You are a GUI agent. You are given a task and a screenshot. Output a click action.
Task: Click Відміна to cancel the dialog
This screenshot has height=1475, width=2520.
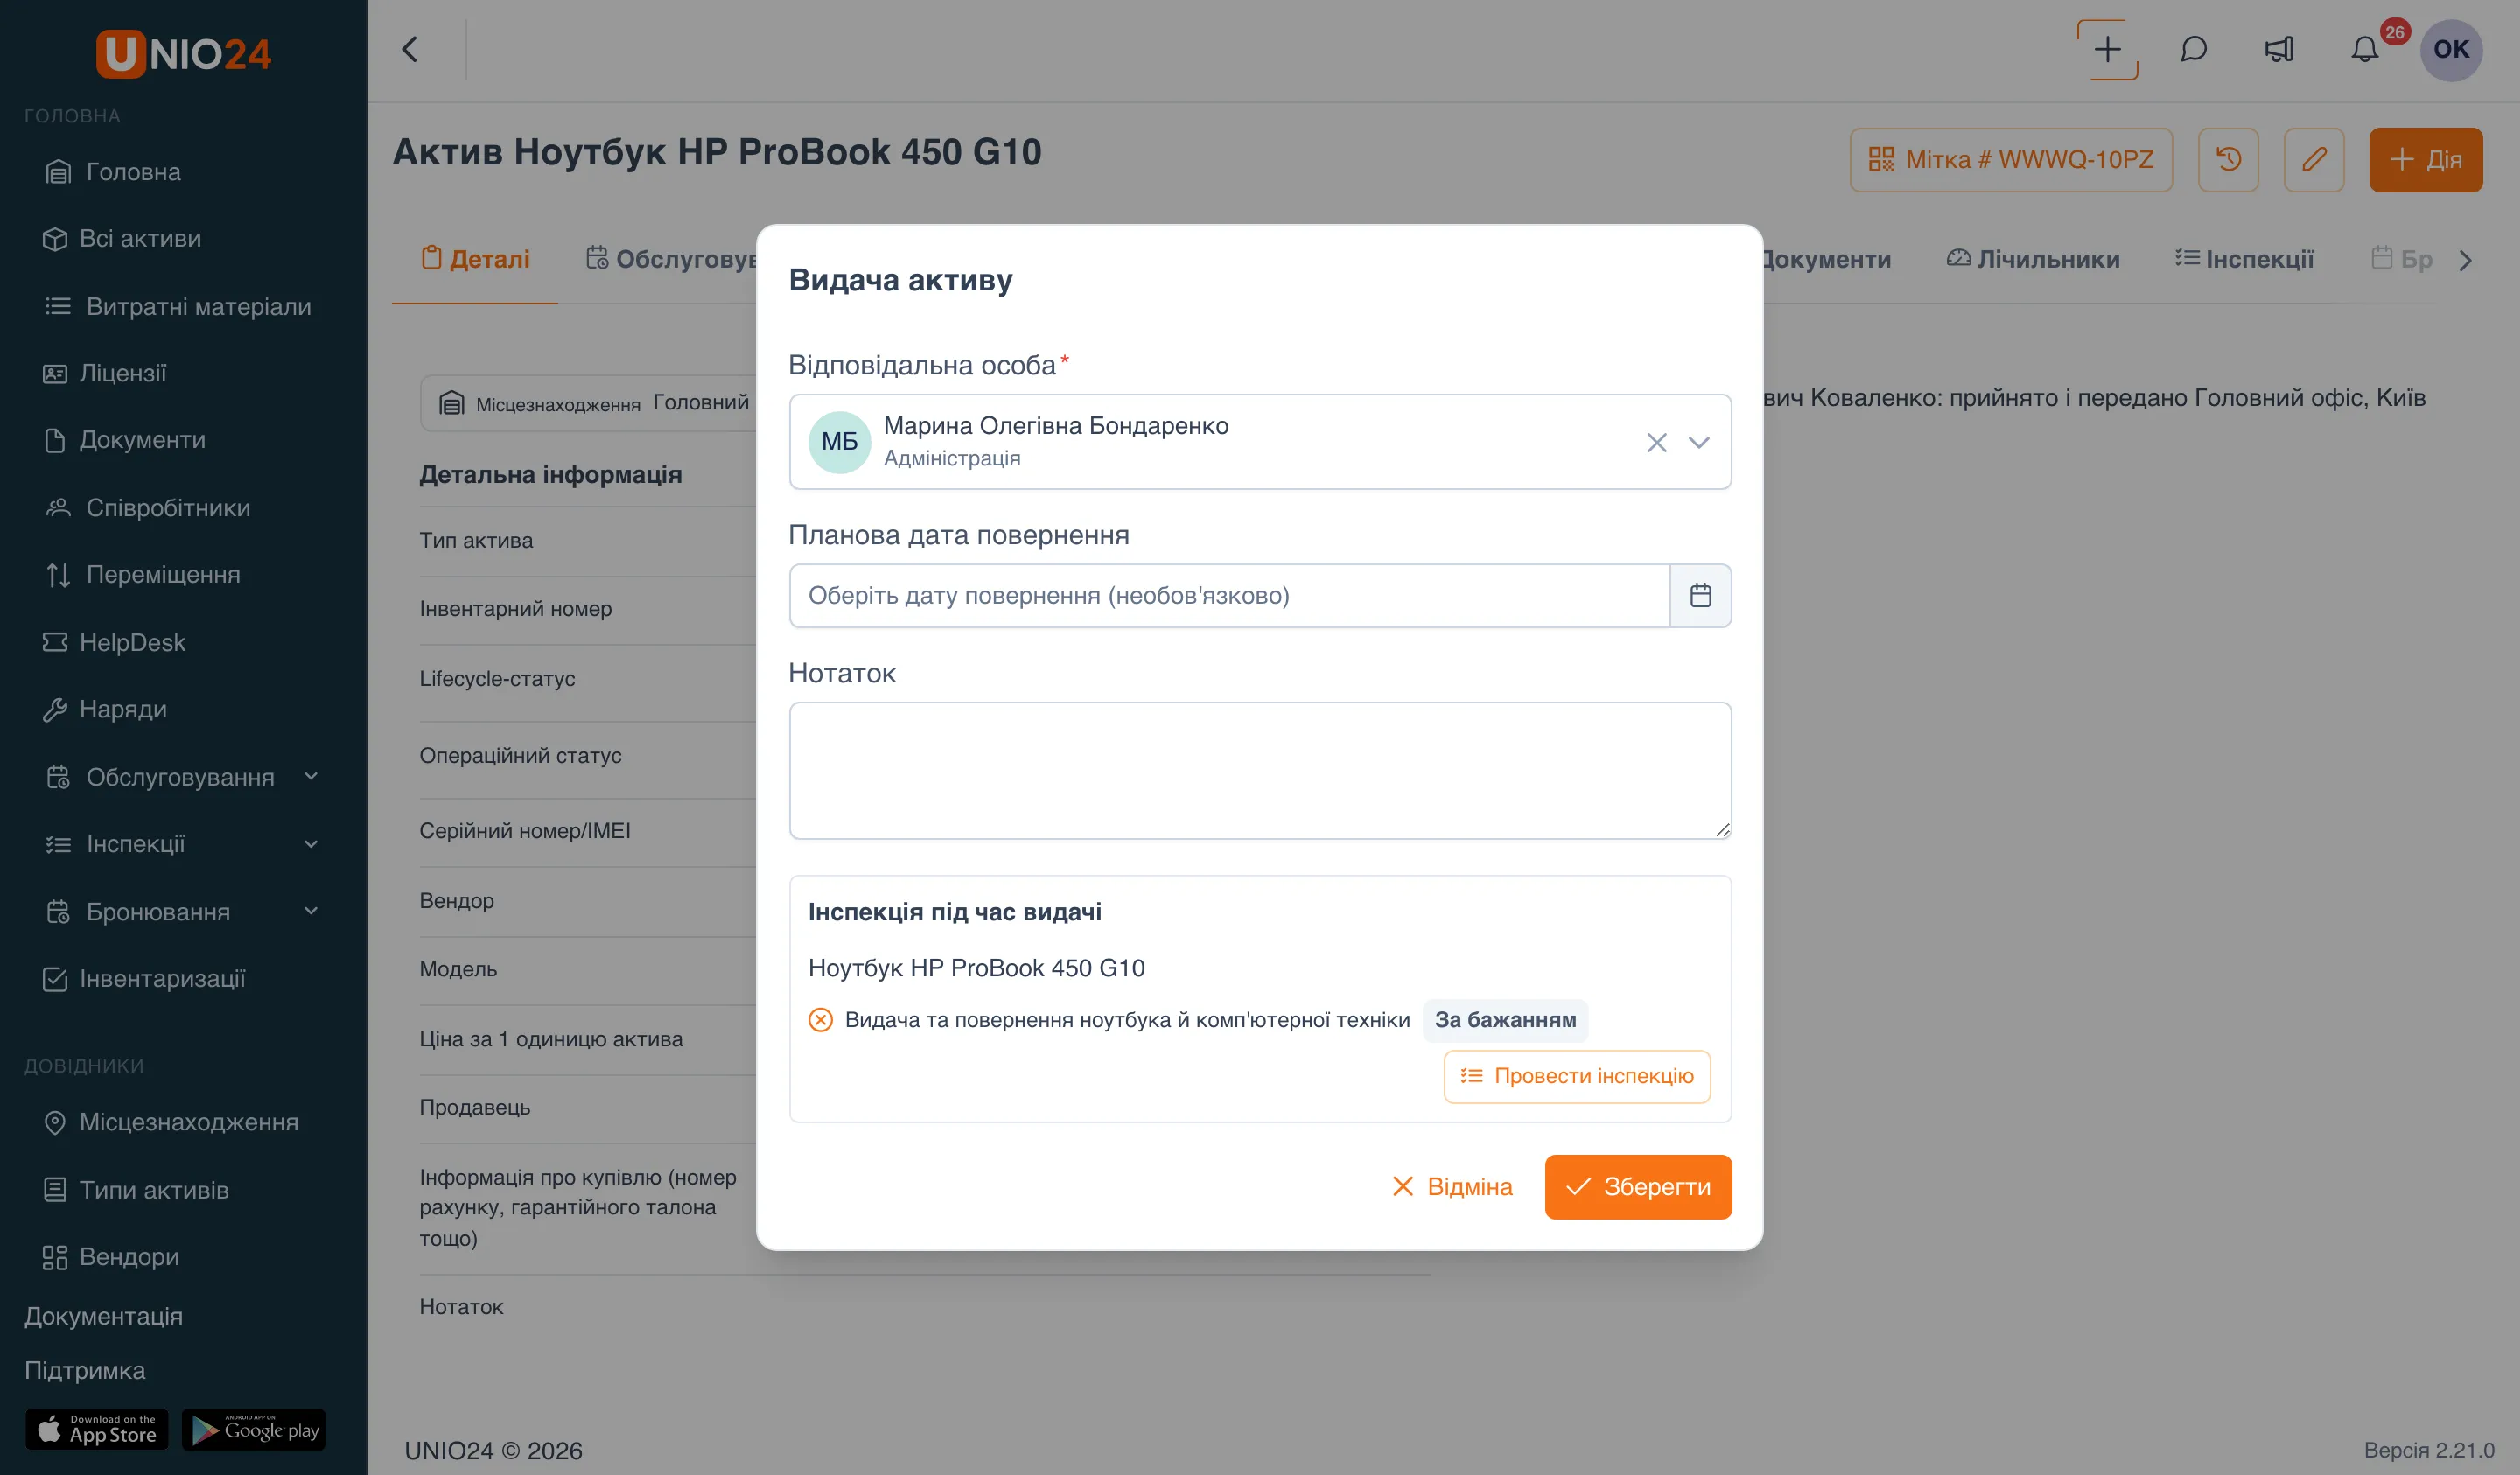pyautogui.click(x=1452, y=1186)
